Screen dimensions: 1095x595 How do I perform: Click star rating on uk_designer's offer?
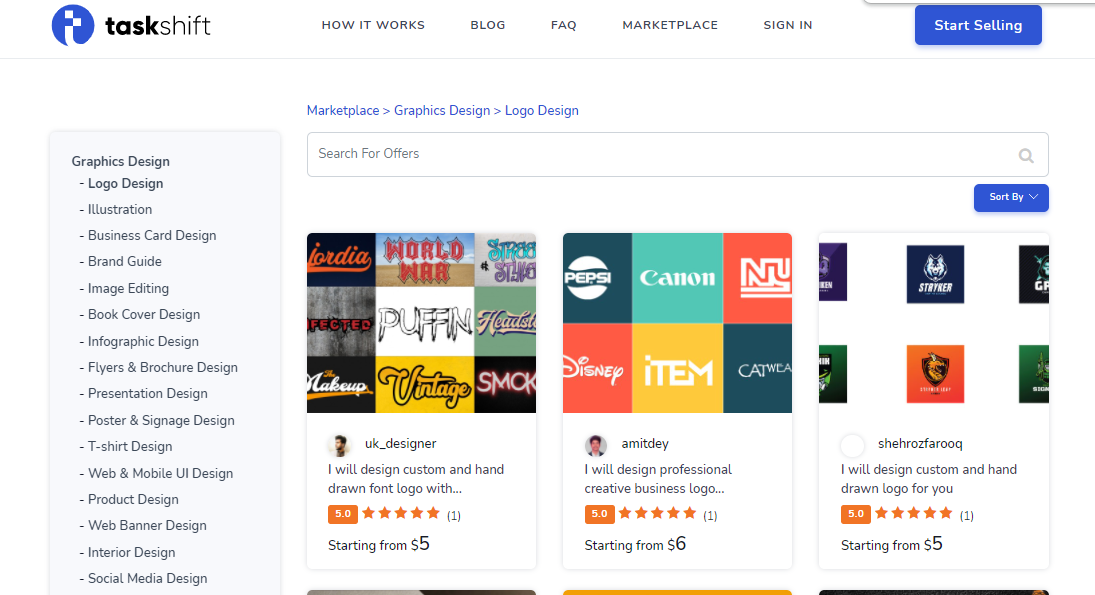pos(401,514)
